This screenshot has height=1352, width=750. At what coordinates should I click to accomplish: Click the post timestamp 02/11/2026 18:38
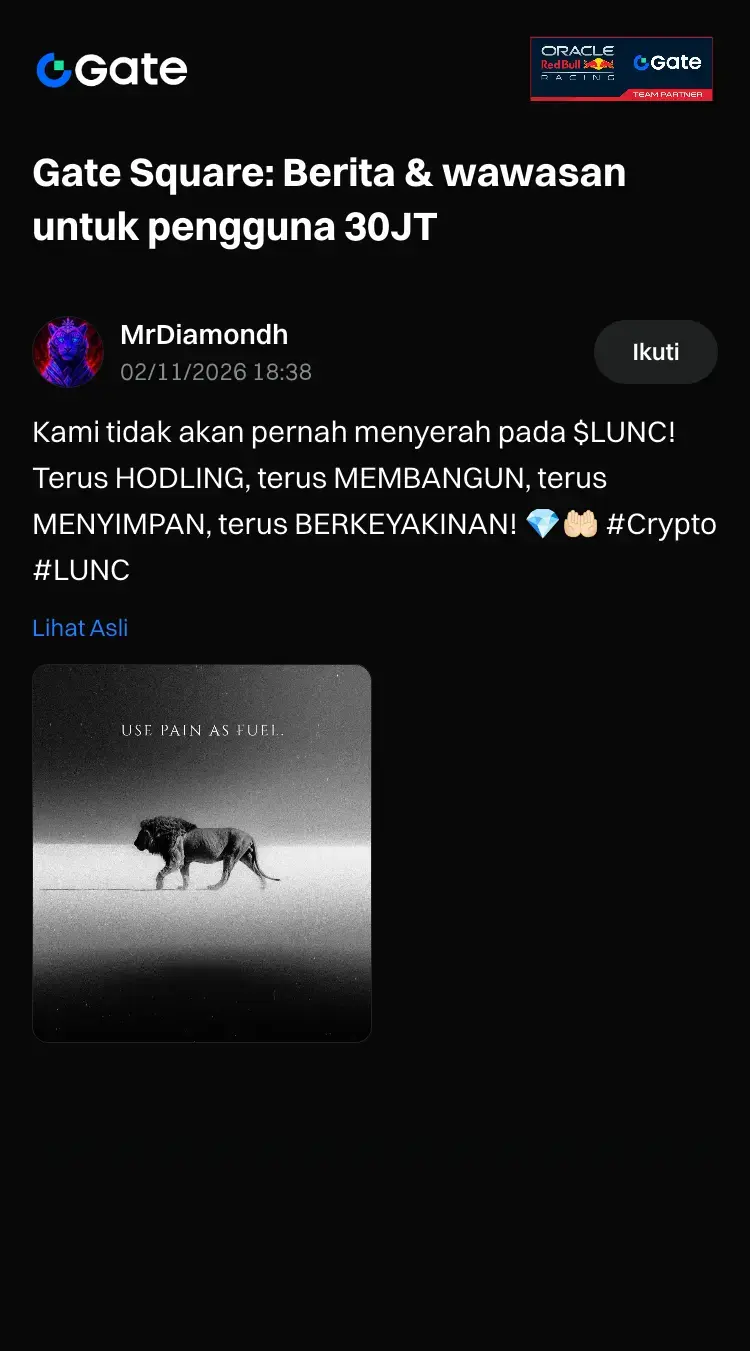[216, 372]
